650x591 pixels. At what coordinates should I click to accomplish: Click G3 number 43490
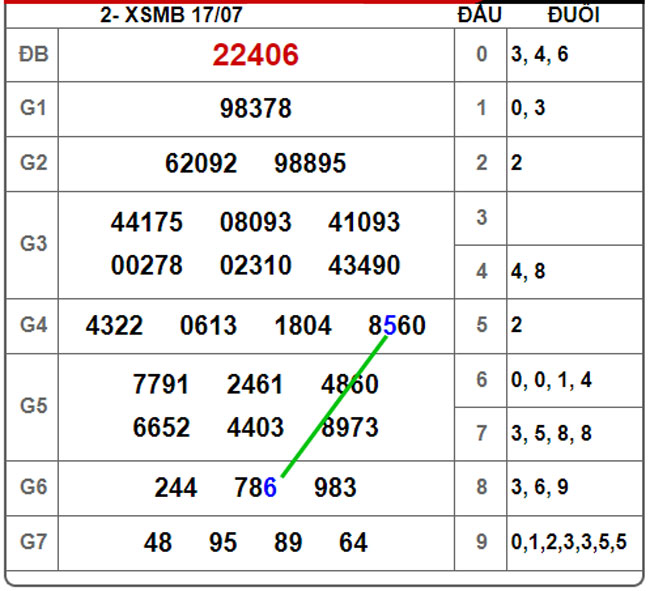364,265
